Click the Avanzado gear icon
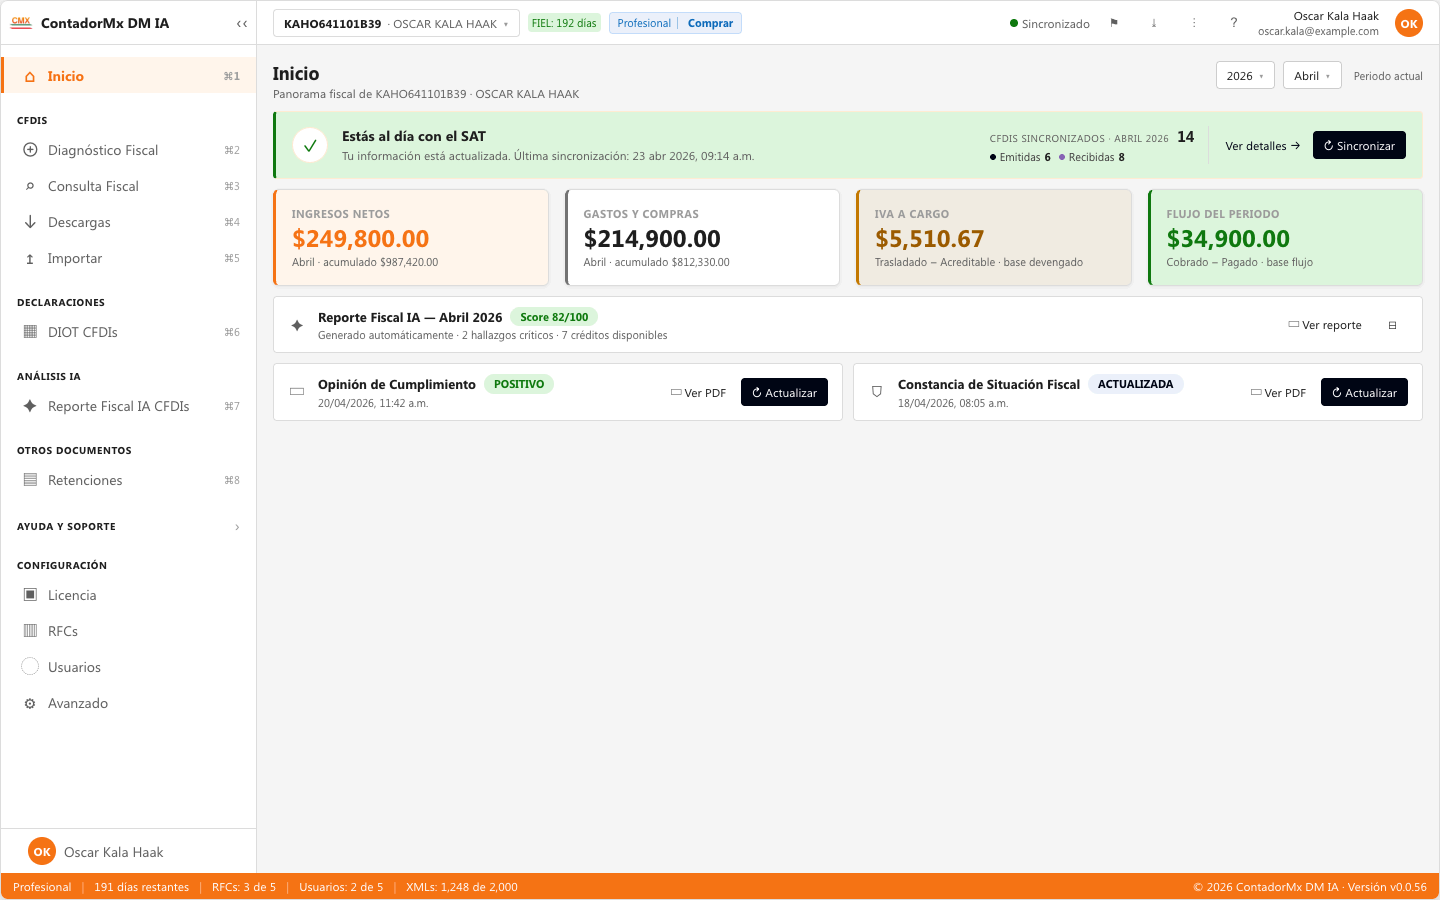Image resolution: width=1440 pixels, height=900 pixels. (x=30, y=703)
